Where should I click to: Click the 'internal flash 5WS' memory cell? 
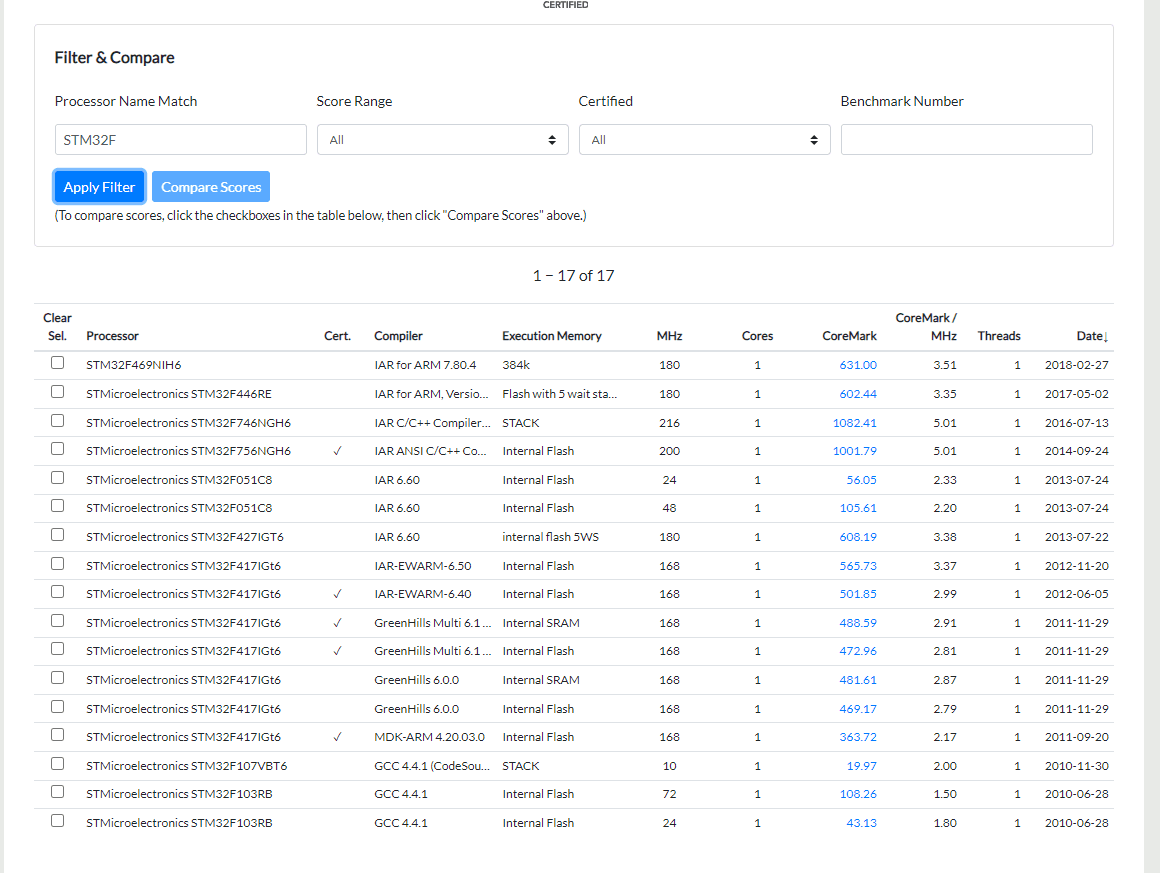pos(550,536)
